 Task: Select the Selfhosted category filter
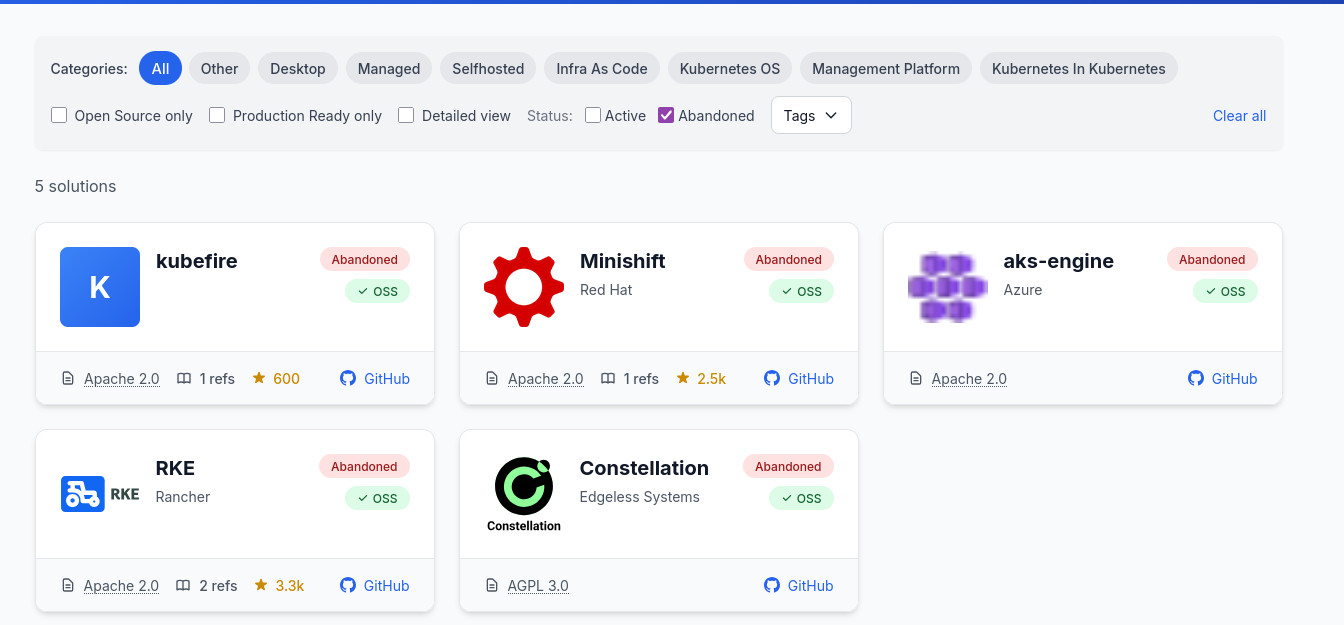[x=488, y=69]
